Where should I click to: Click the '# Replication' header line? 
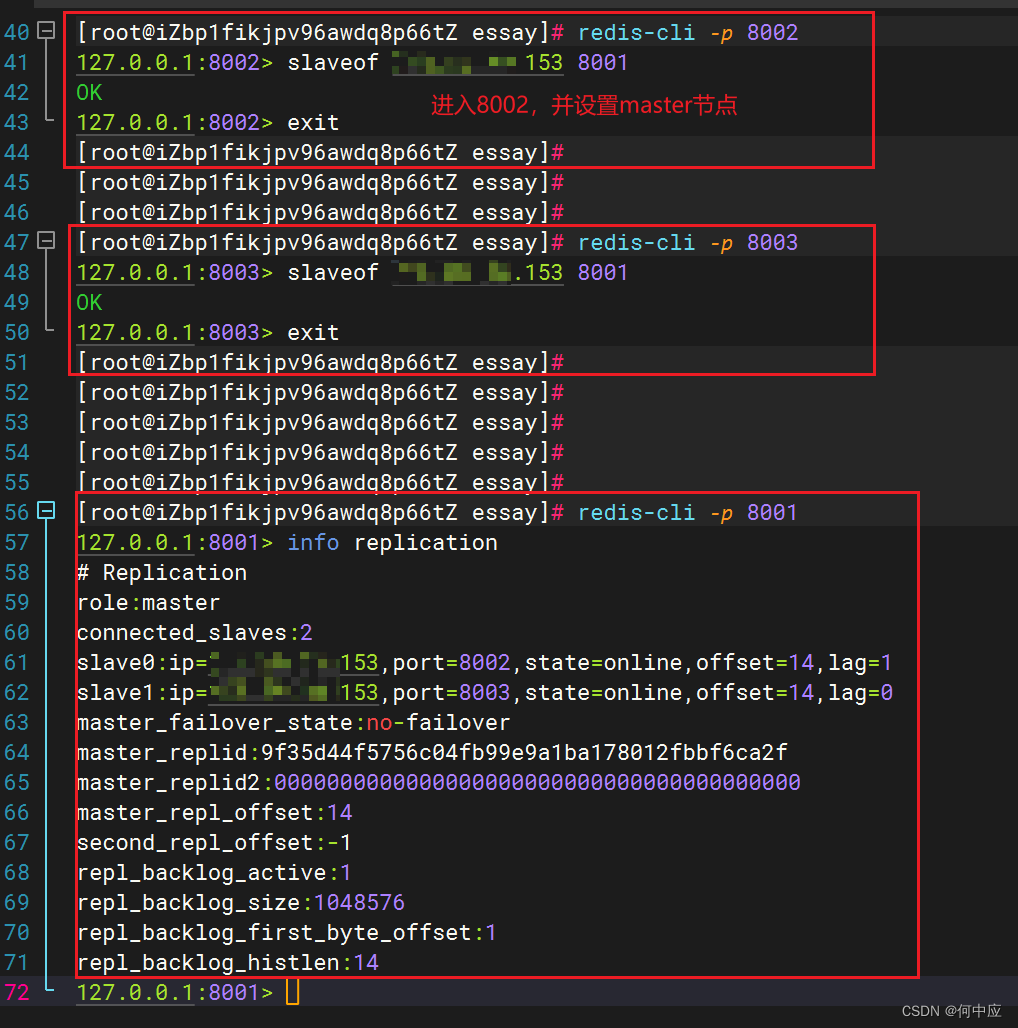tap(162, 572)
